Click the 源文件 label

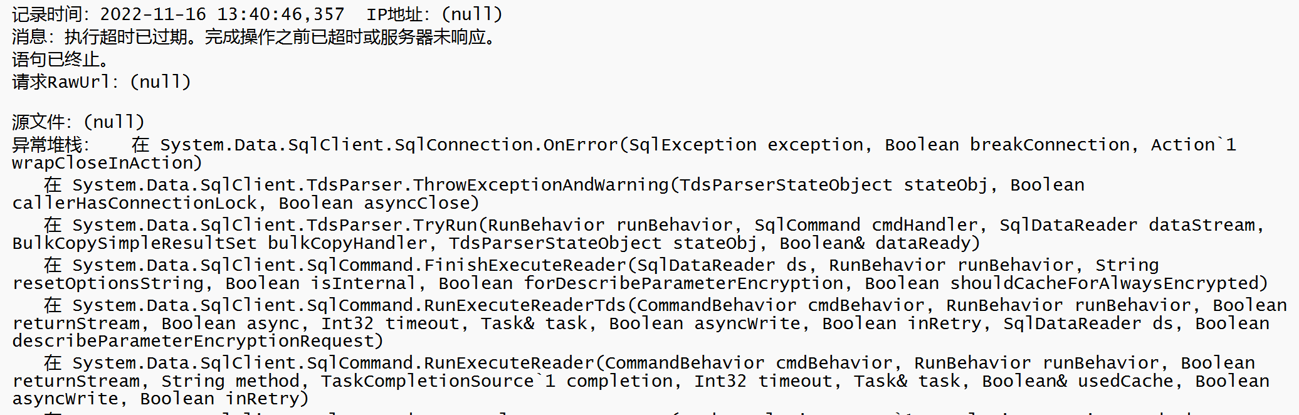tap(42, 122)
